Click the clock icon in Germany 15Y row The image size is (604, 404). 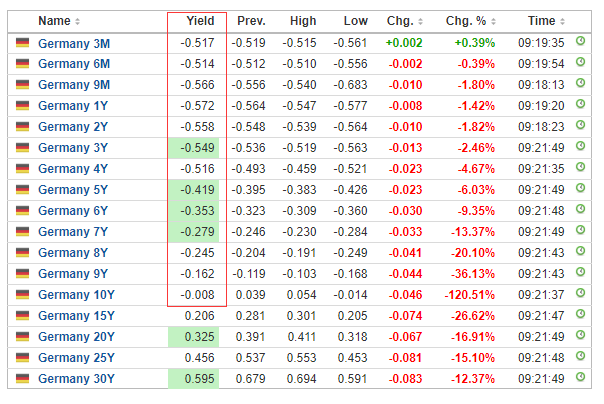pyautogui.click(x=581, y=315)
